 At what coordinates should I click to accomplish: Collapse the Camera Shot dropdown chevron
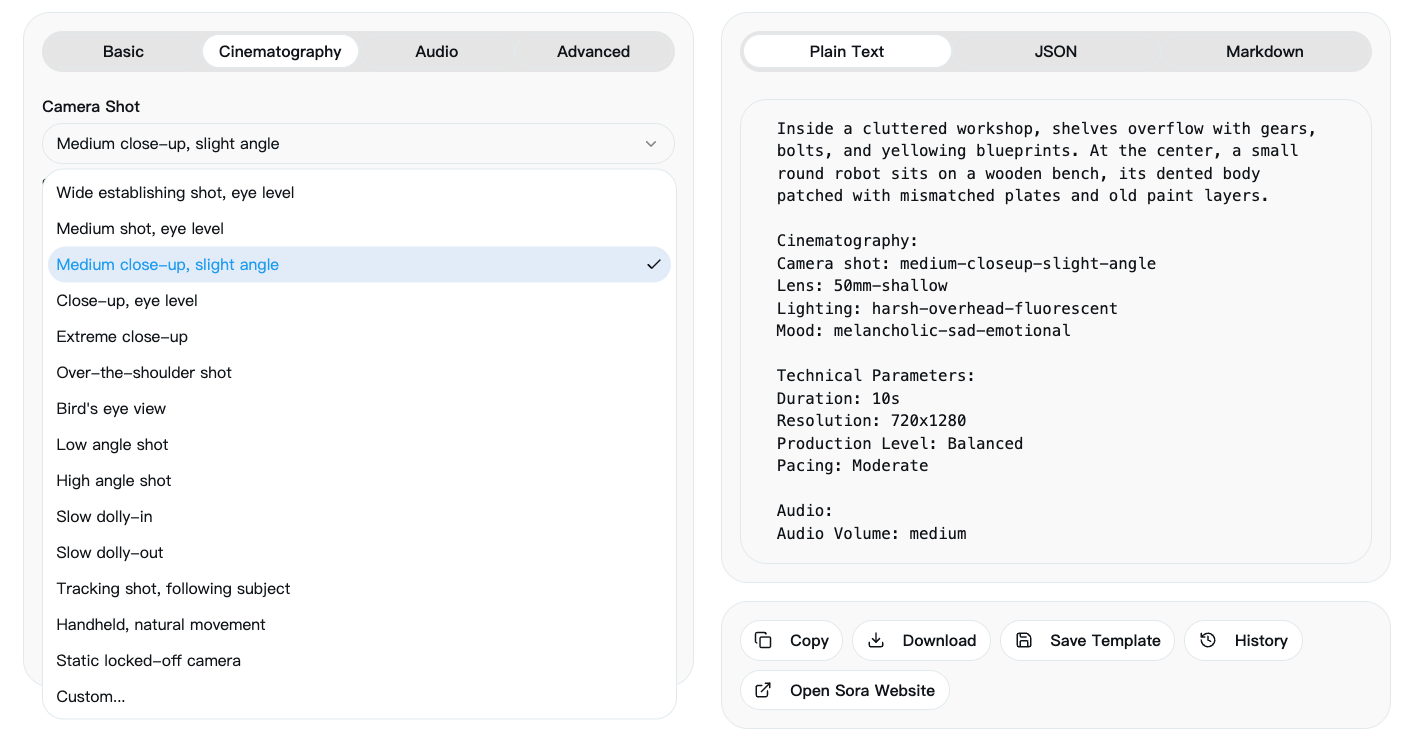pos(651,144)
